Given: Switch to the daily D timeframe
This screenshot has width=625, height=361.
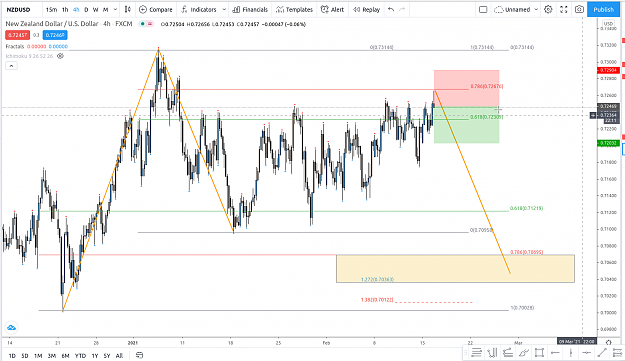Looking at the screenshot, I should pos(86,10).
